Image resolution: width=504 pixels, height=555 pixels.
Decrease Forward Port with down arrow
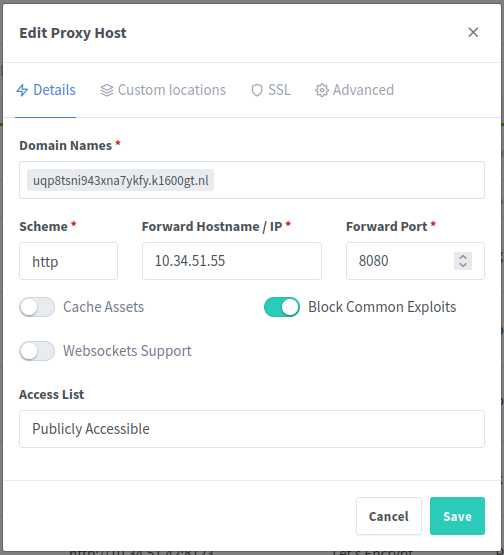[463, 265]
